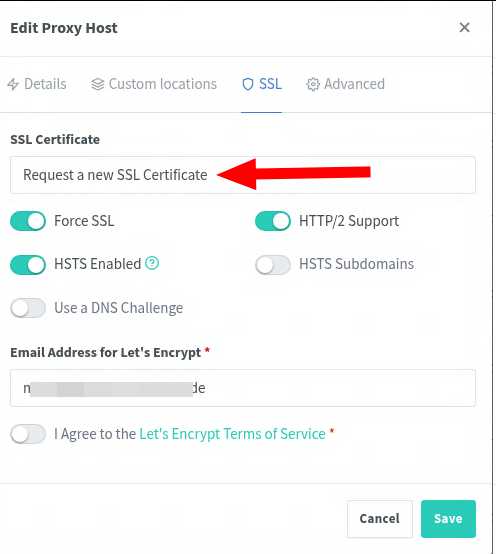The image size is (496, 554).
Task: Disable the Force SSL toggle
Action: [x=28, y=221]
